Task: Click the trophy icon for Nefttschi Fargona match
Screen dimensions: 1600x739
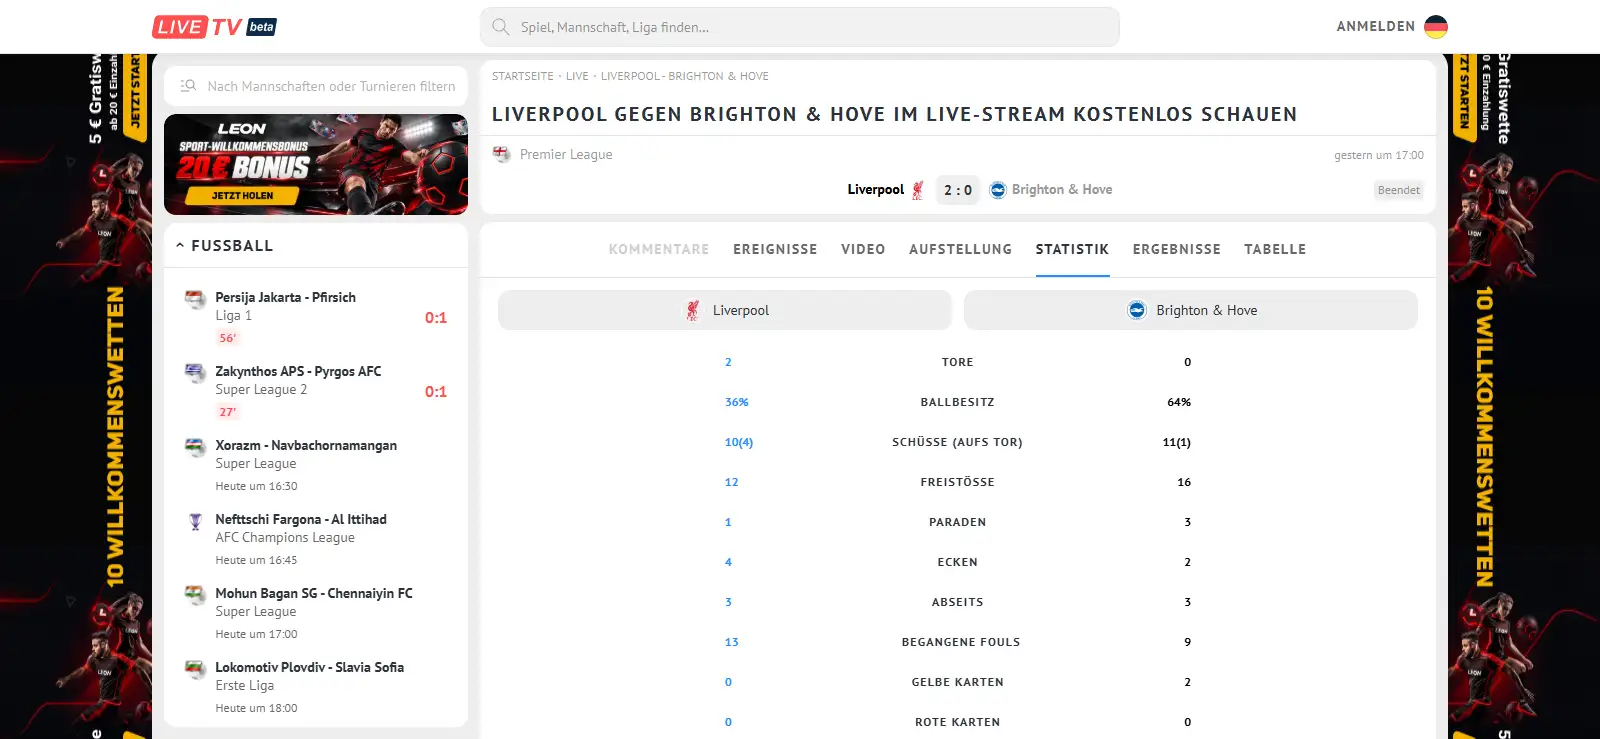Action: pyautogui.click(x=195, y=520)
